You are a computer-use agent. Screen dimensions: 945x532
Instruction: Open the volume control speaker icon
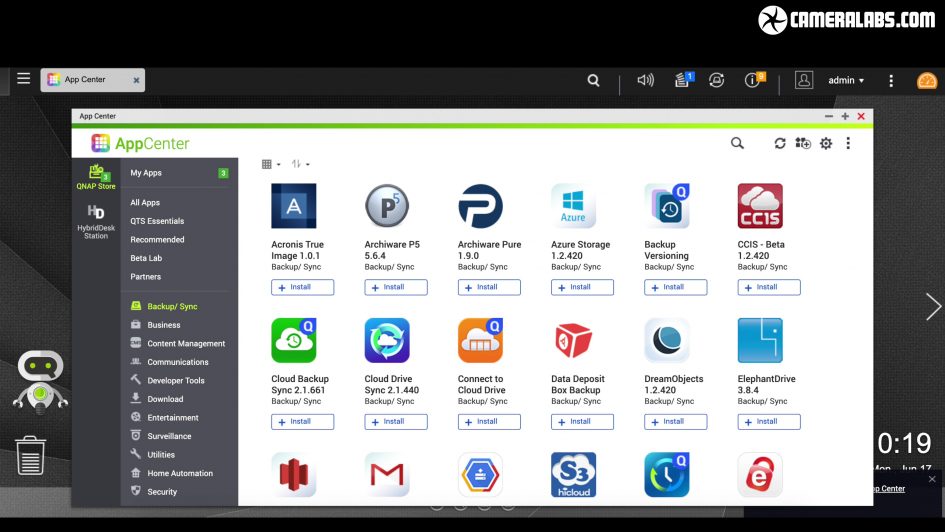tap(645, 80)
